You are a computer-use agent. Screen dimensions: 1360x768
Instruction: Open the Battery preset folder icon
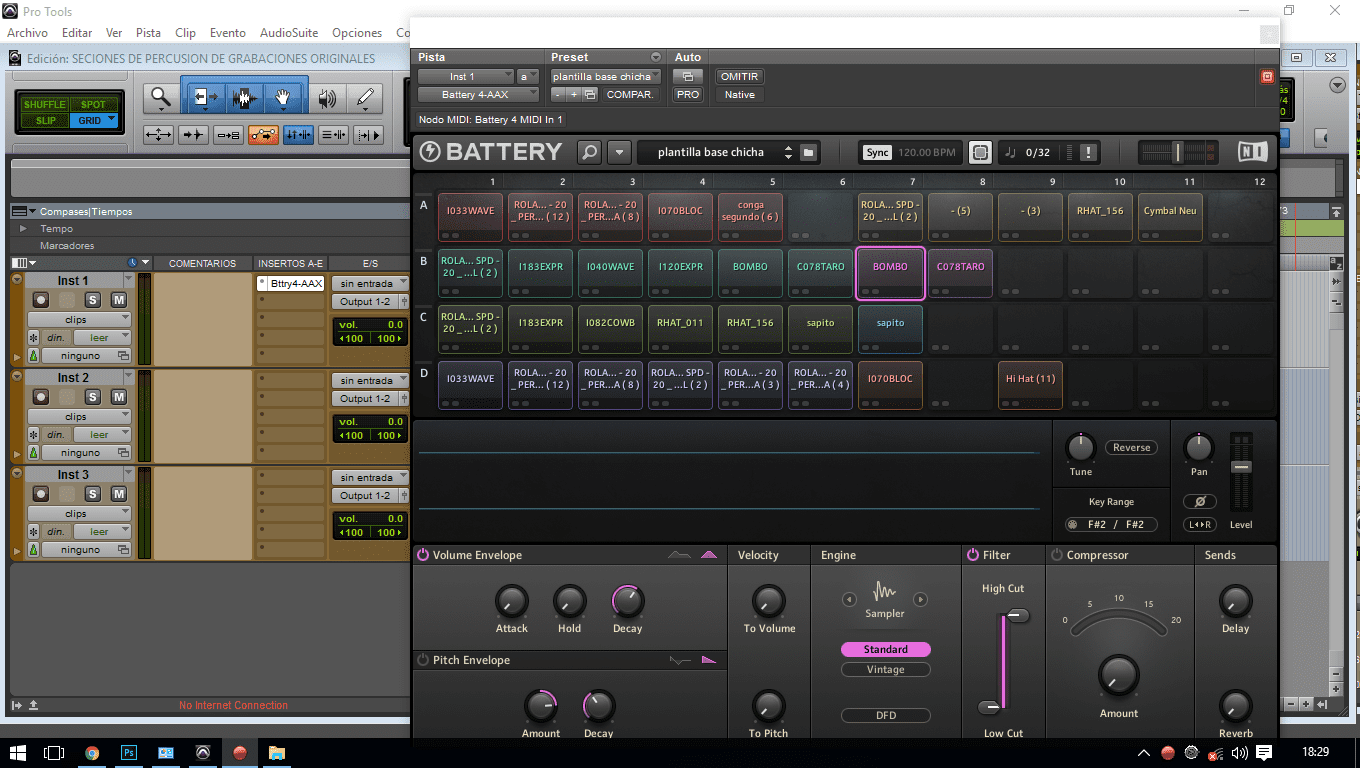coord(809,152)
